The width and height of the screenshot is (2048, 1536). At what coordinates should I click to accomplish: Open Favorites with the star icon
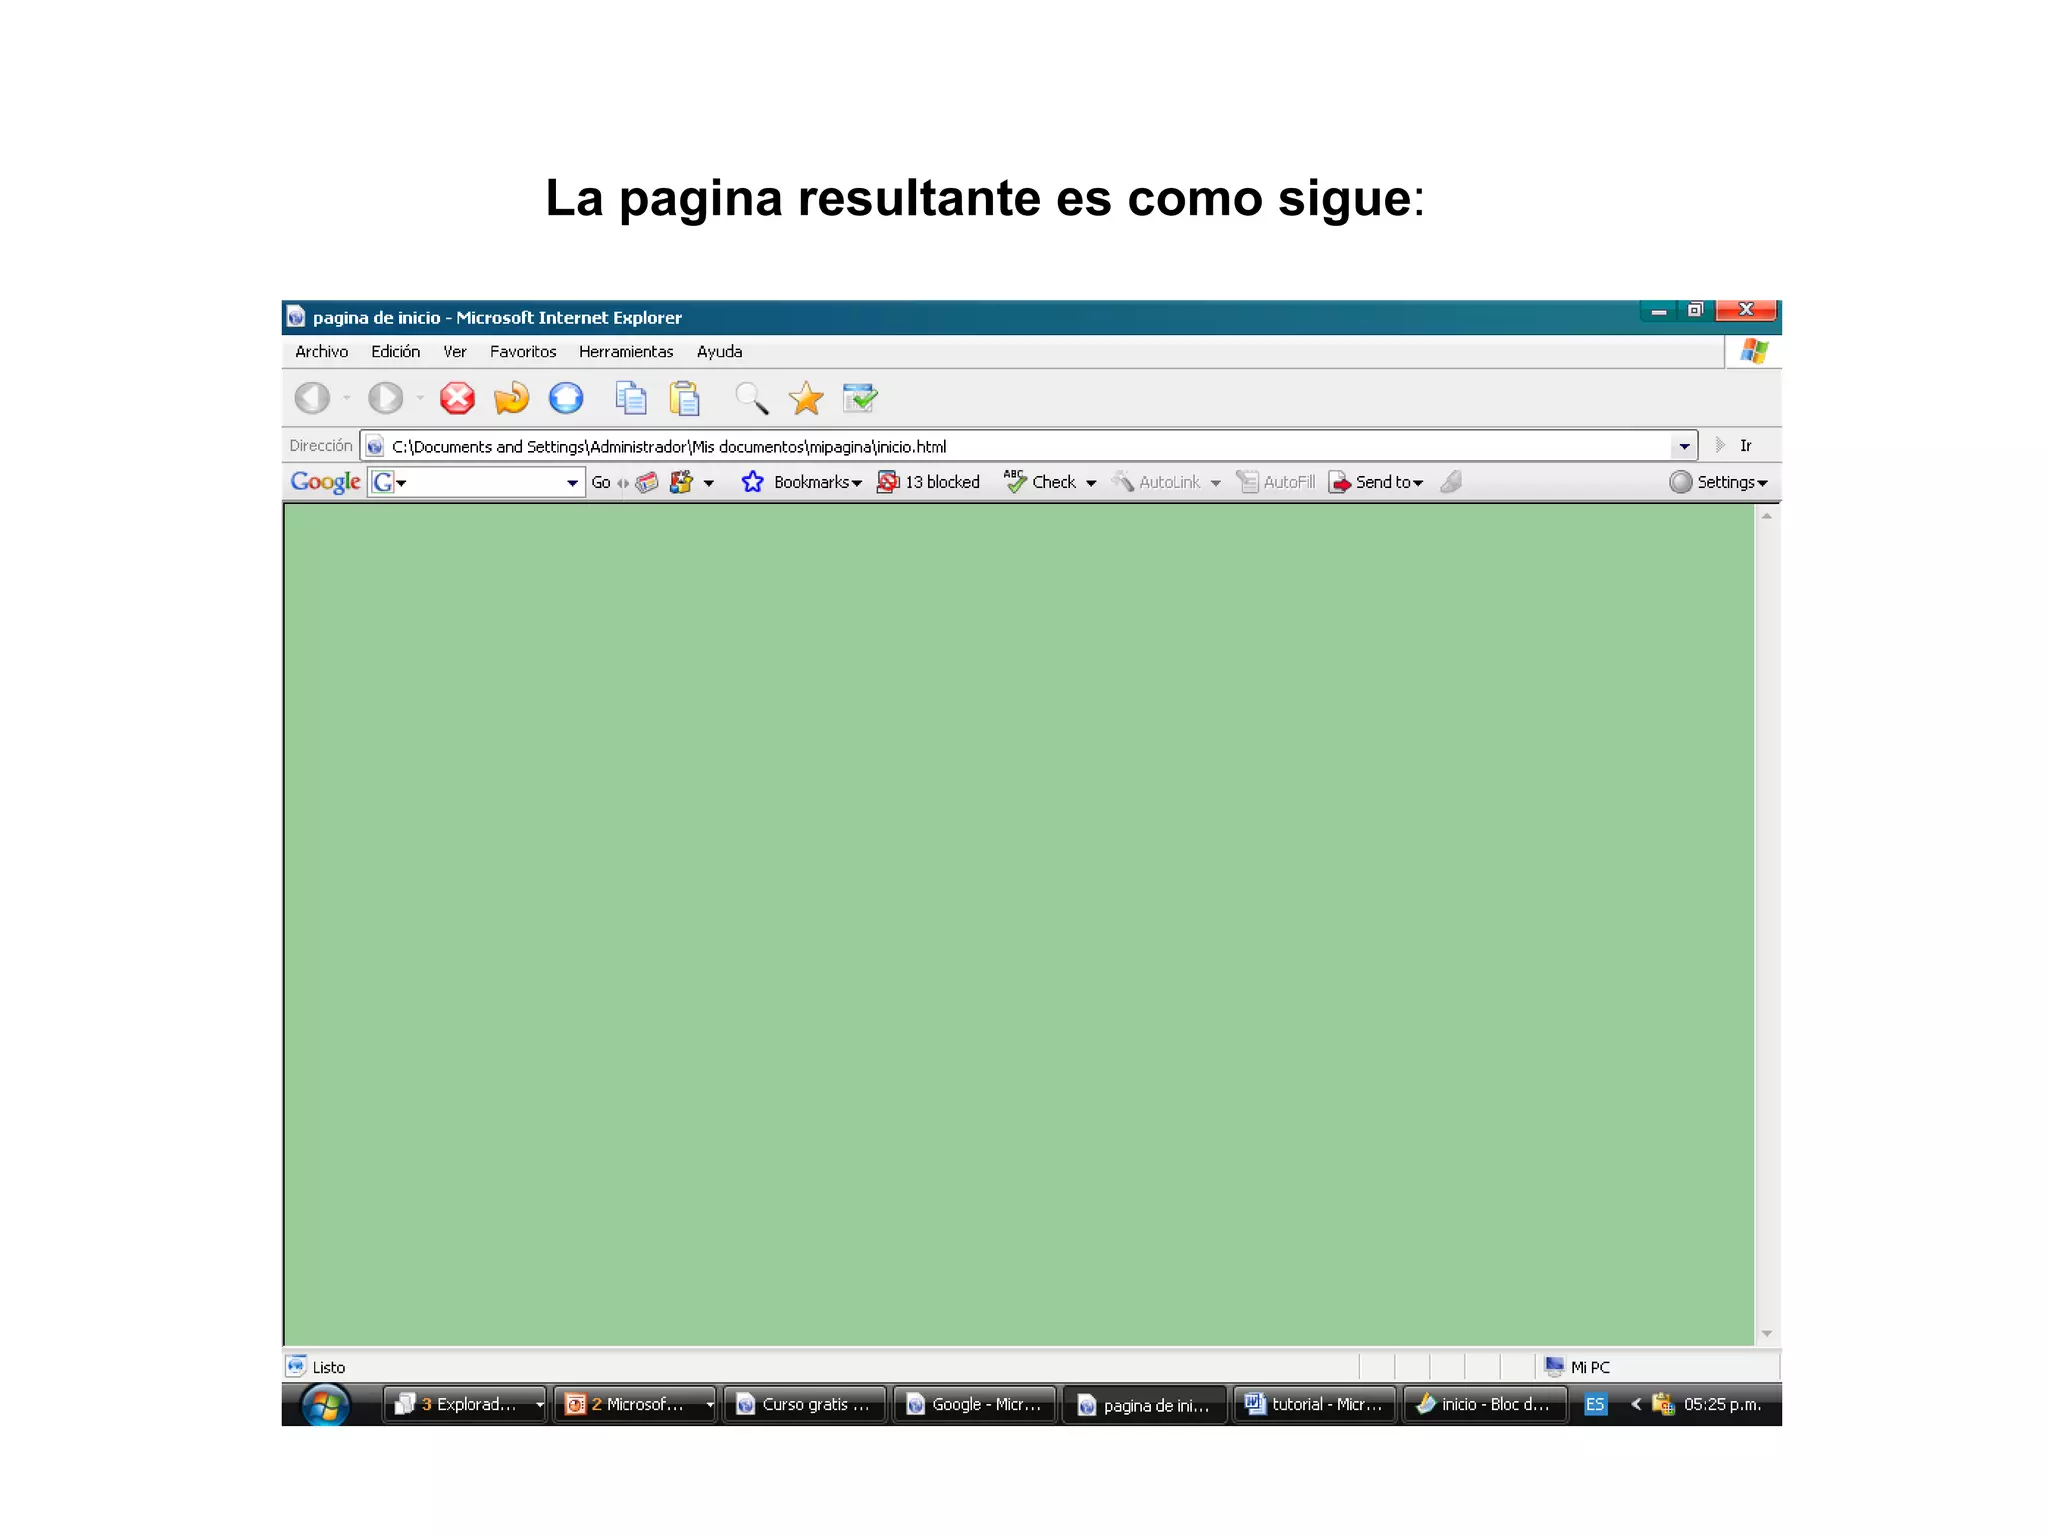tap(806, 398)
